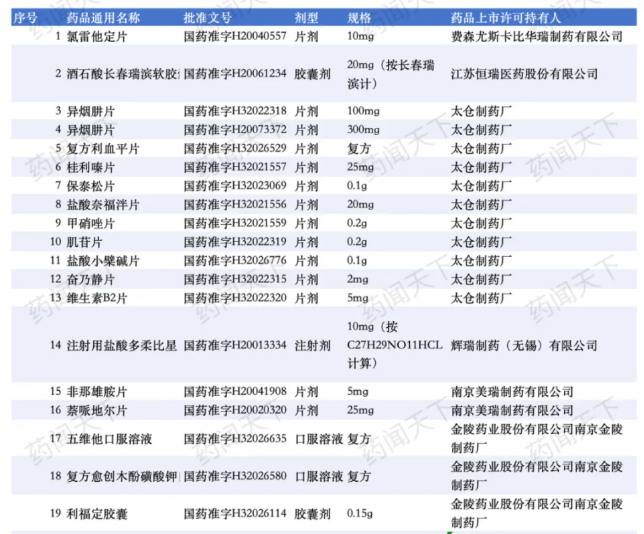Click the 批准文号 column header
Screen dimensions: 644x534
[x=210, y=17]
